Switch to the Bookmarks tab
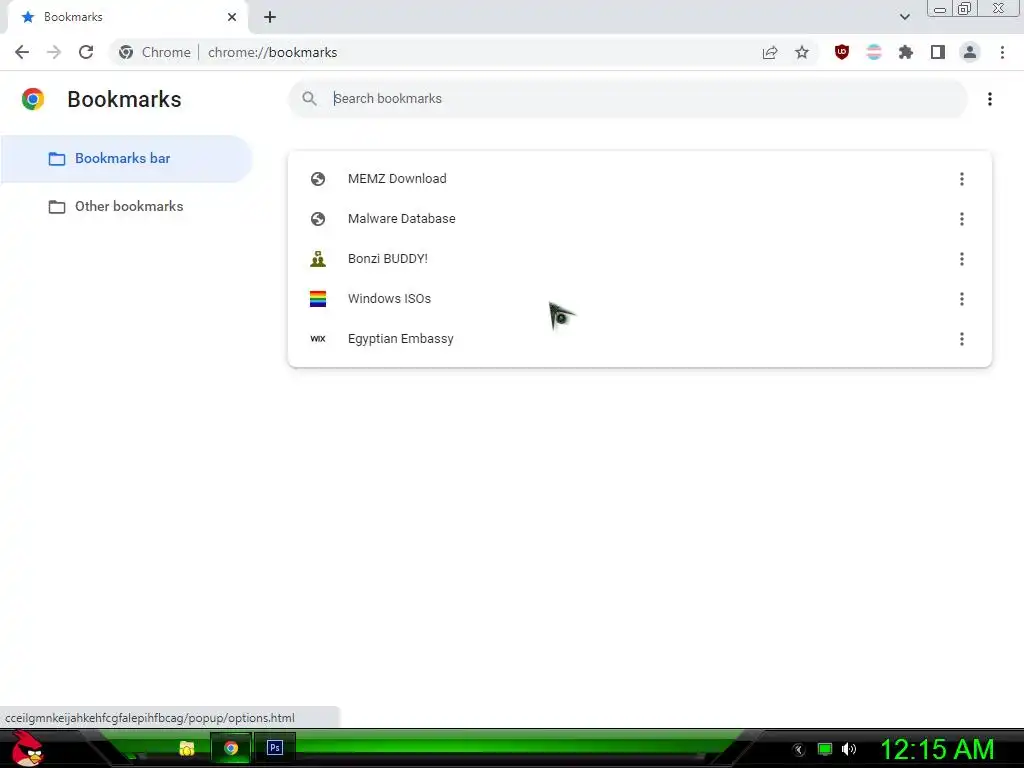 click(127, 17)
